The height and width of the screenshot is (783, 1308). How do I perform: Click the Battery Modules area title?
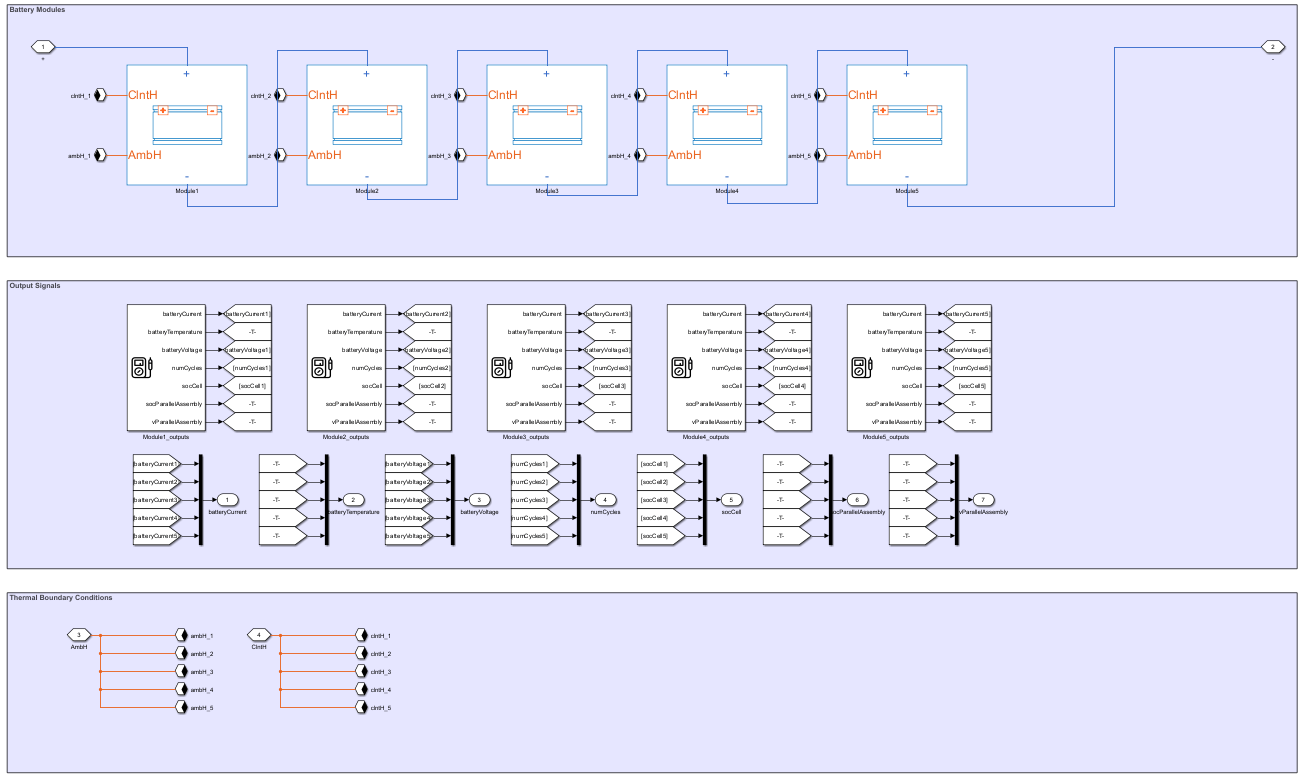(37, 9)
